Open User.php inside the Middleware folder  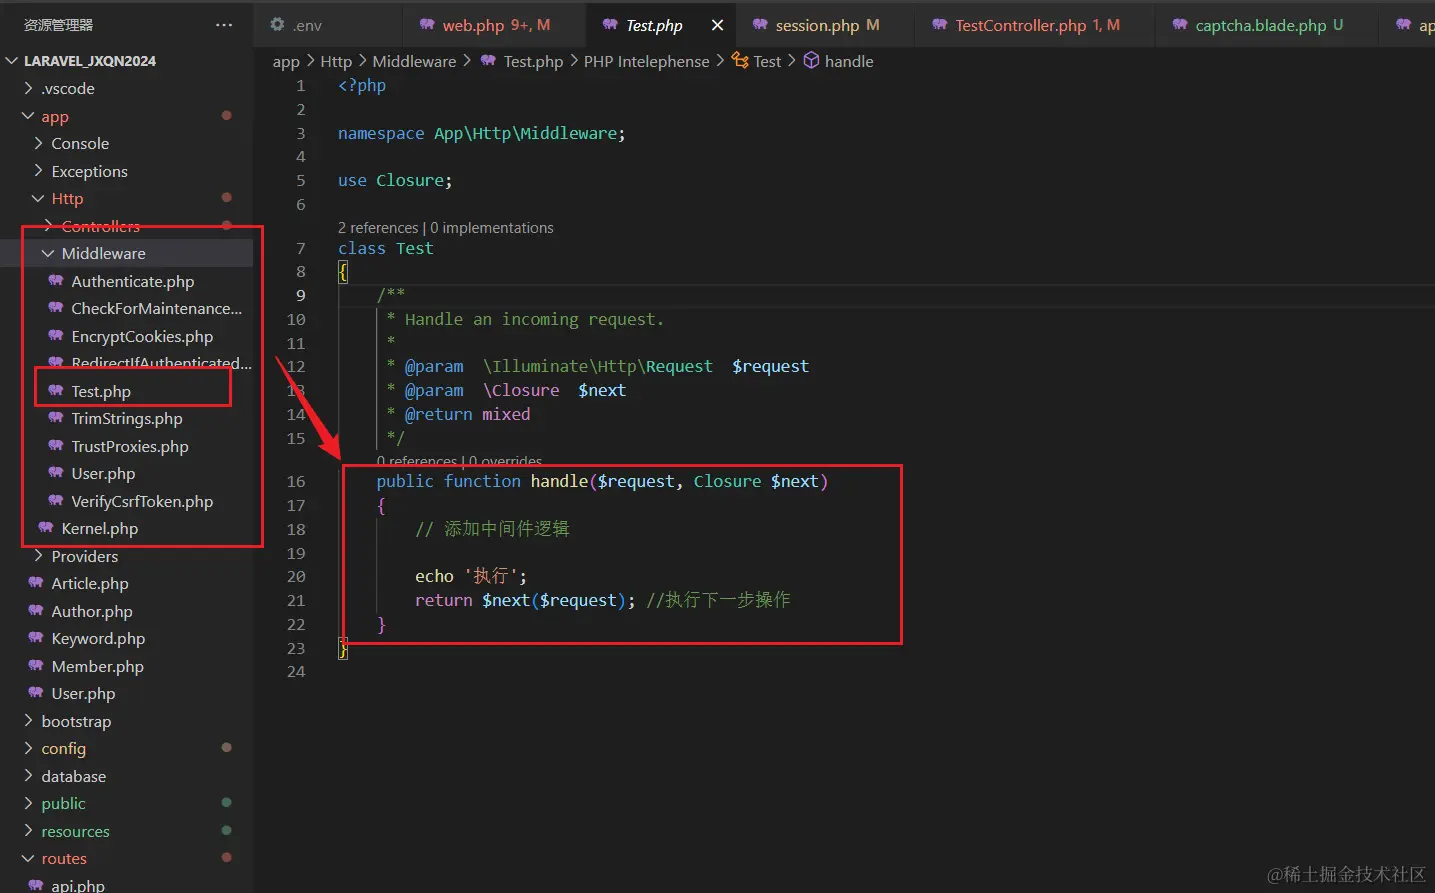pyautogui.click(x=103, y=473)
